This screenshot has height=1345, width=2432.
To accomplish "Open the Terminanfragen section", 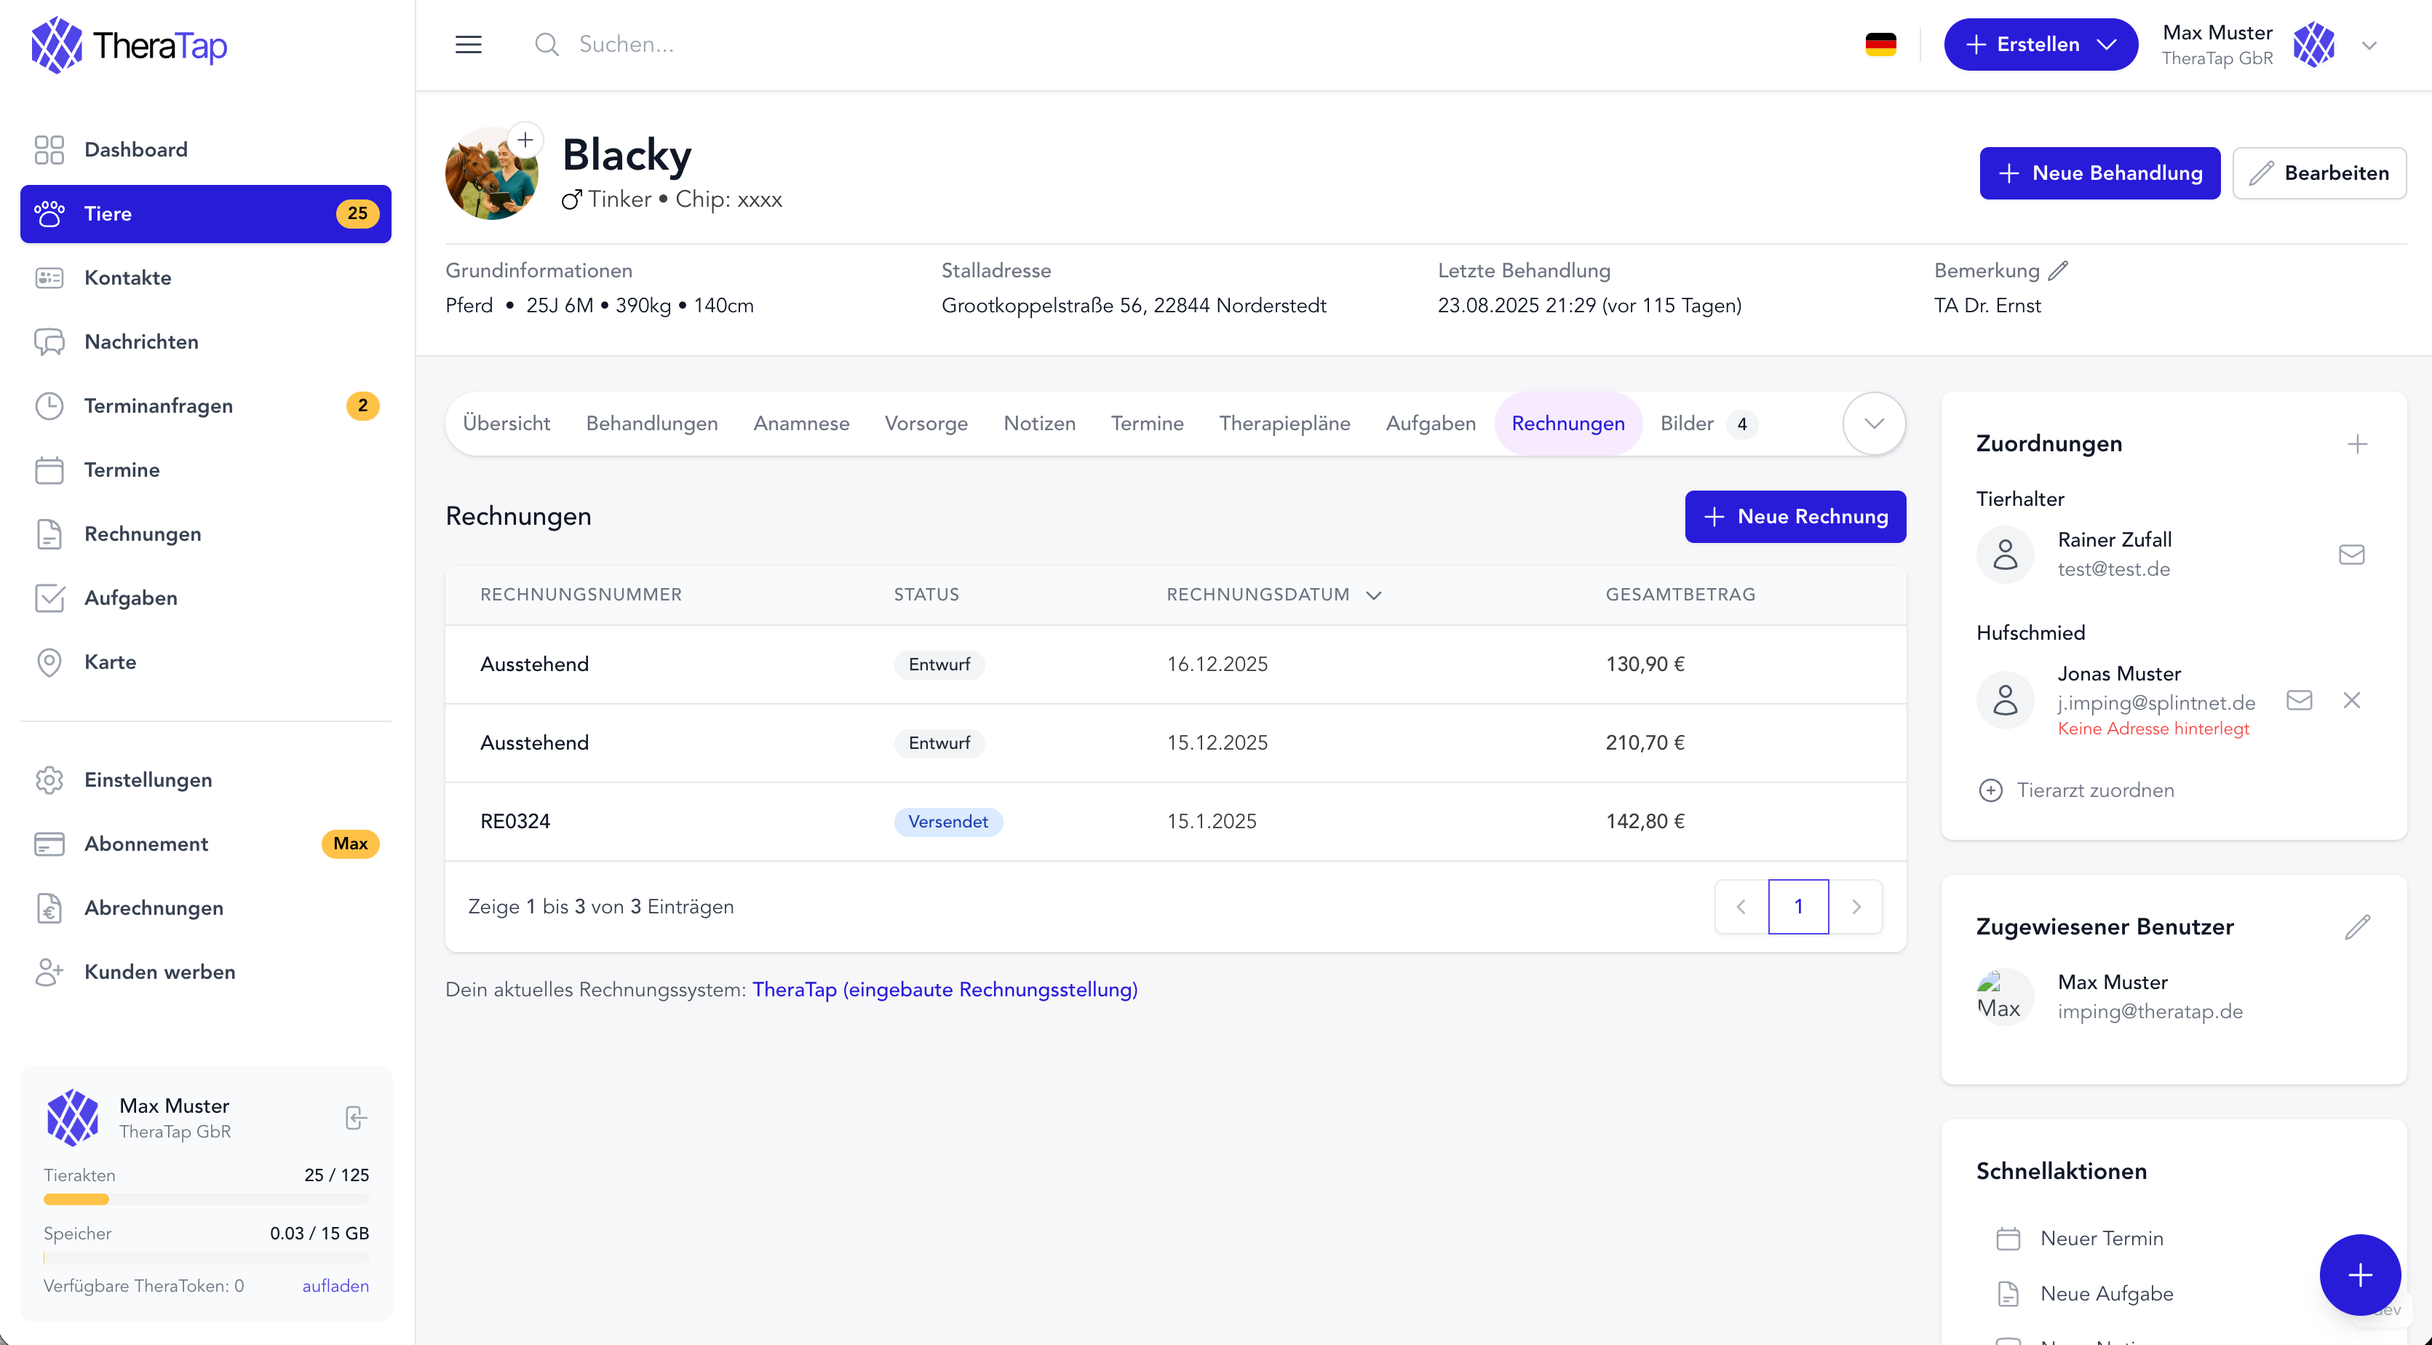I will (158, 405).
